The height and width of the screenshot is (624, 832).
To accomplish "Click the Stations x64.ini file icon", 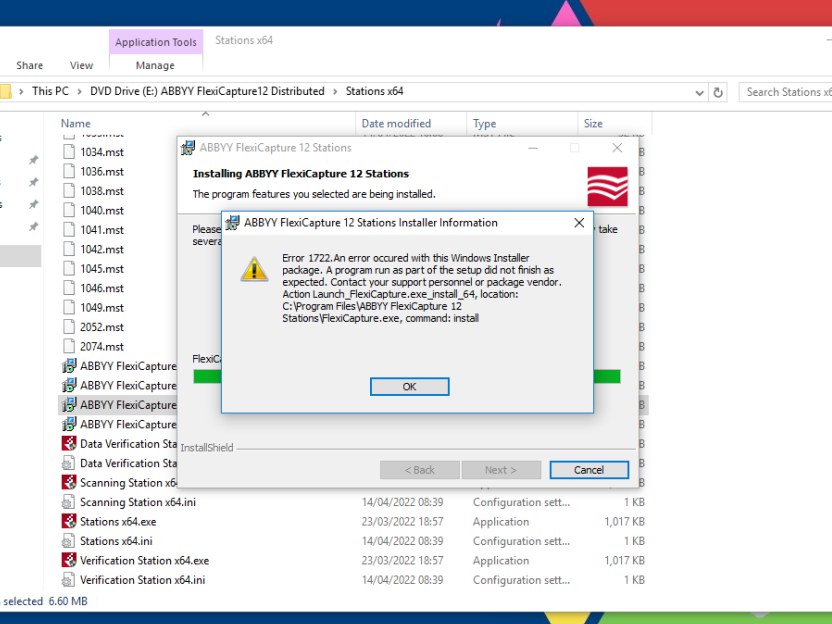I will pos(68,541).
